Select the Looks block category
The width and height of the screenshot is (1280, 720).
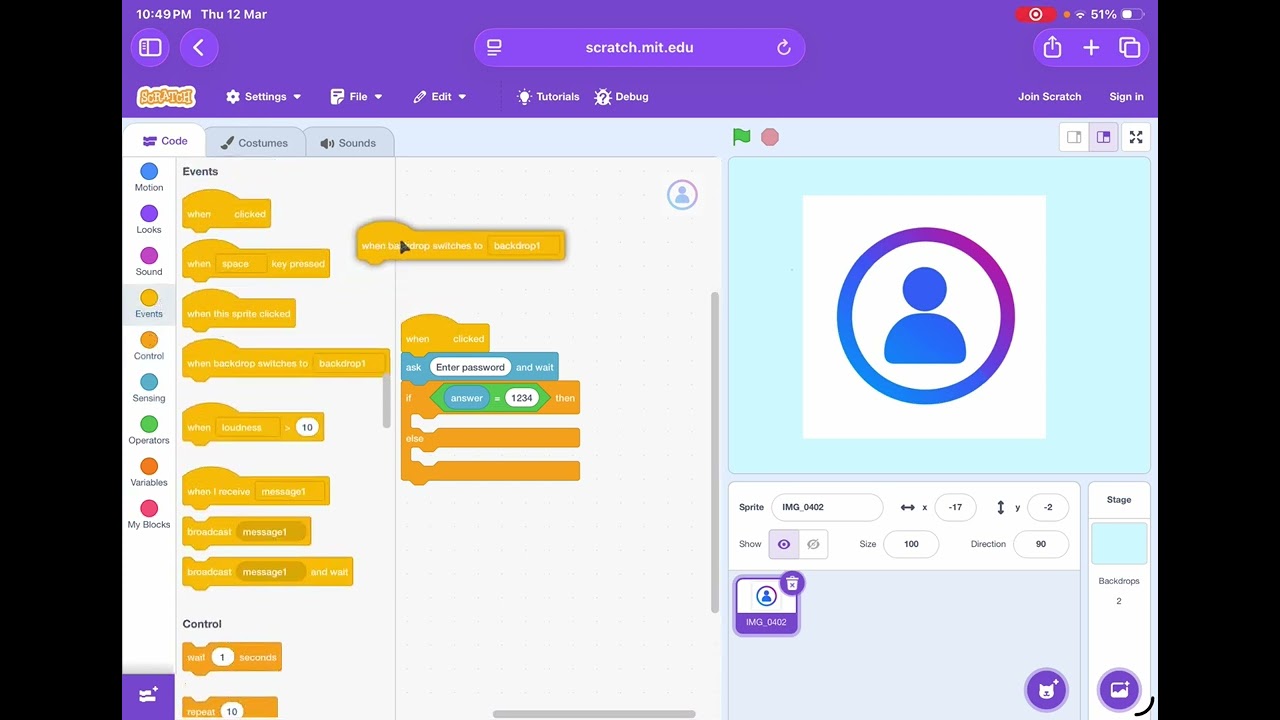coord(149,220)
